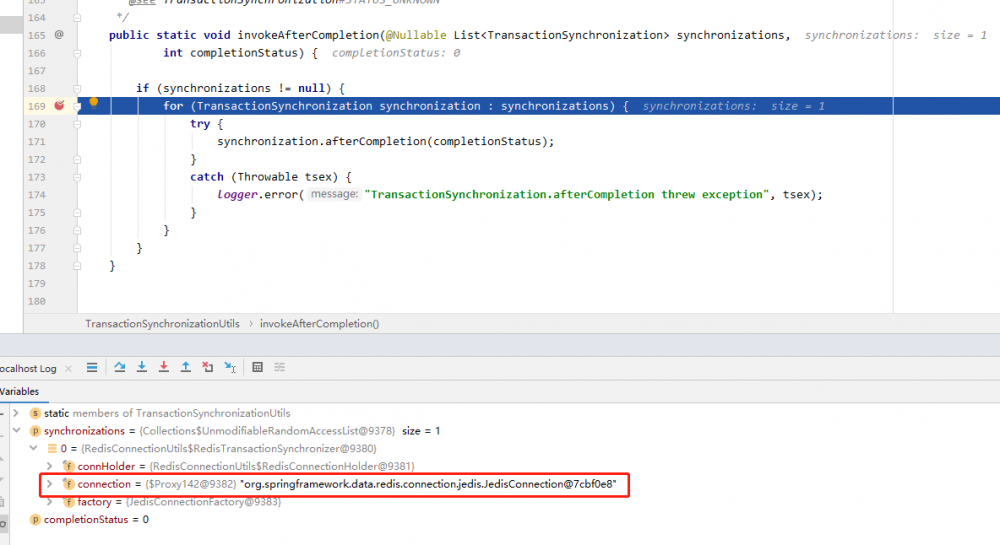Viewport: 1000px width, 545px height.
Task: Click fold end marker at line 177
Action: click(x=77, y=249)
